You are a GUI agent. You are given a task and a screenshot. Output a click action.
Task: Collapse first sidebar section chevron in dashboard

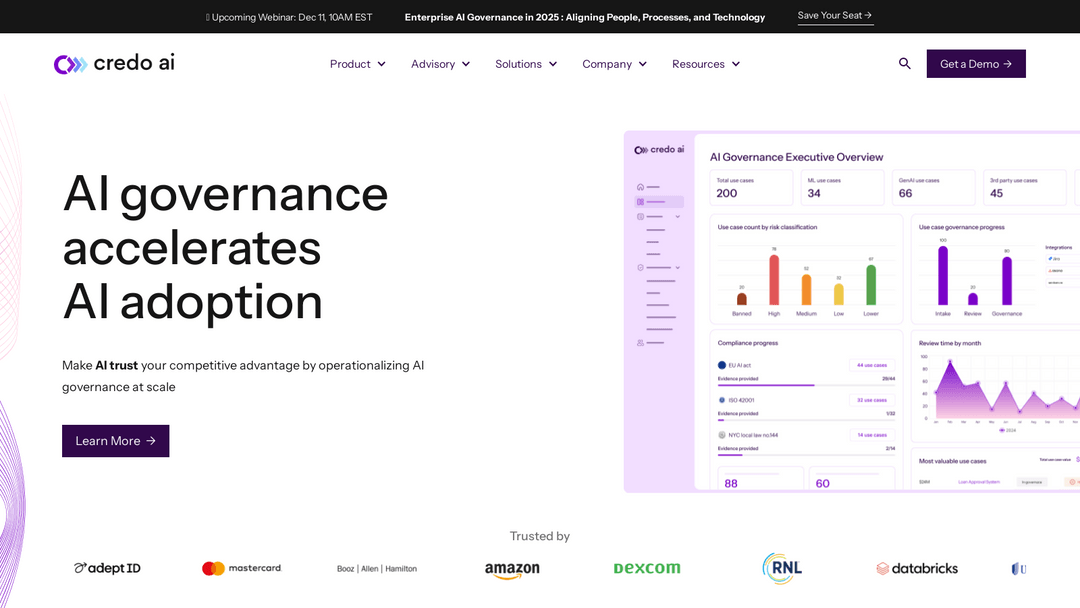coord(678,216)
